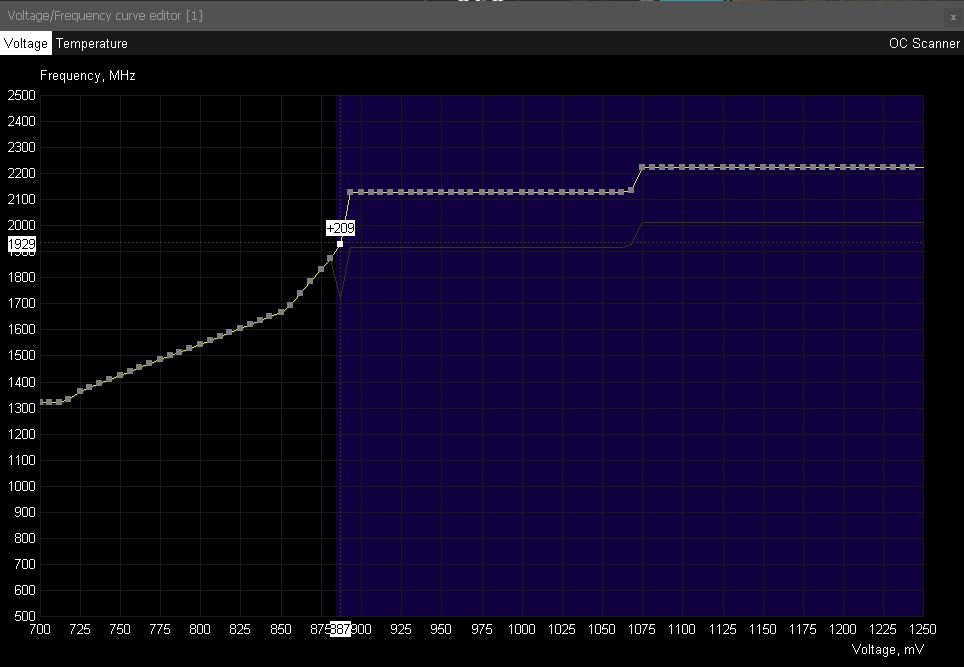Click the 1300 label on the frequency axis
Viewport: 964px width, 667px height.
[22, 408]
